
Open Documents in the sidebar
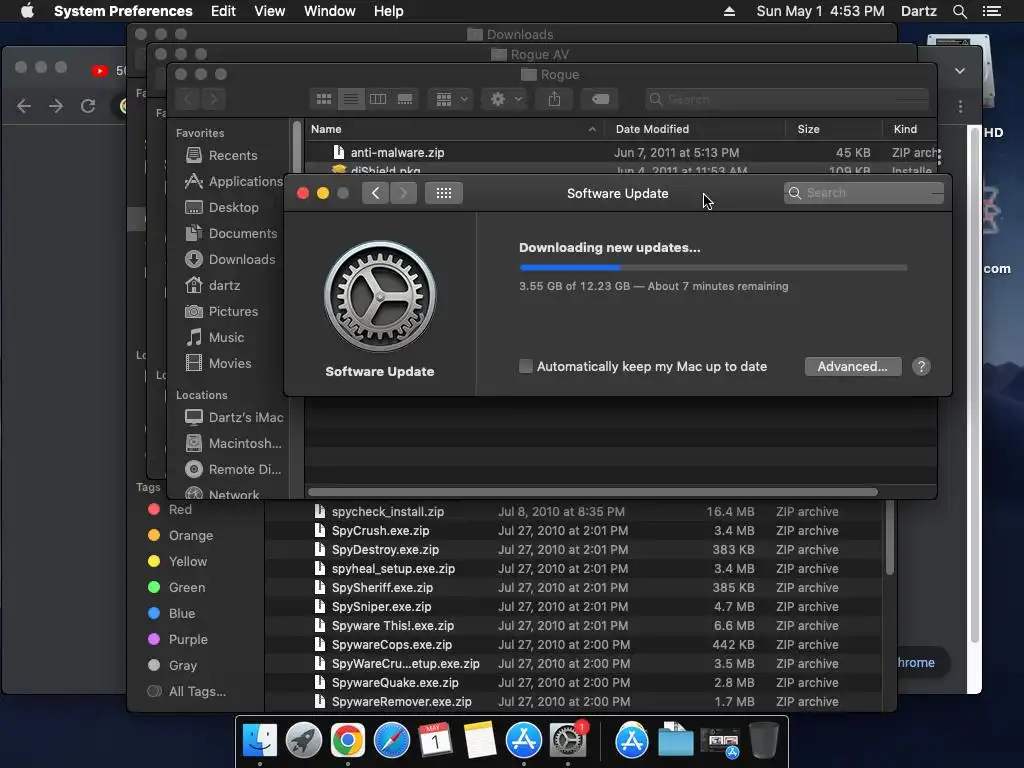click(231, 234)
